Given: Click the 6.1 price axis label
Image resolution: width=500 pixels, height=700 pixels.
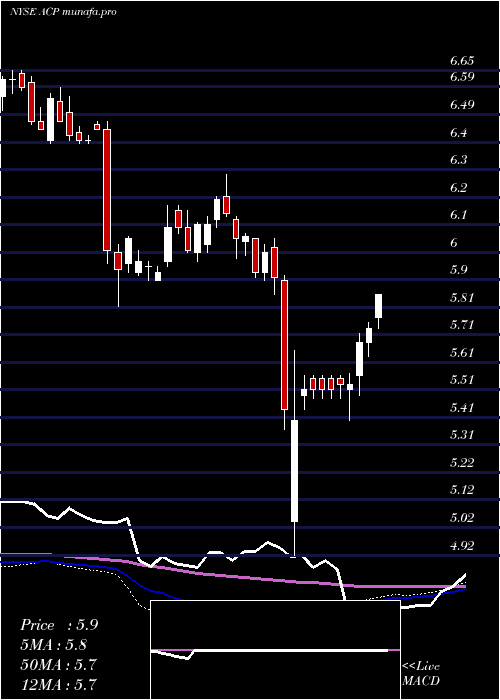Looking at the screenshot, I should (x=458, y=215).
